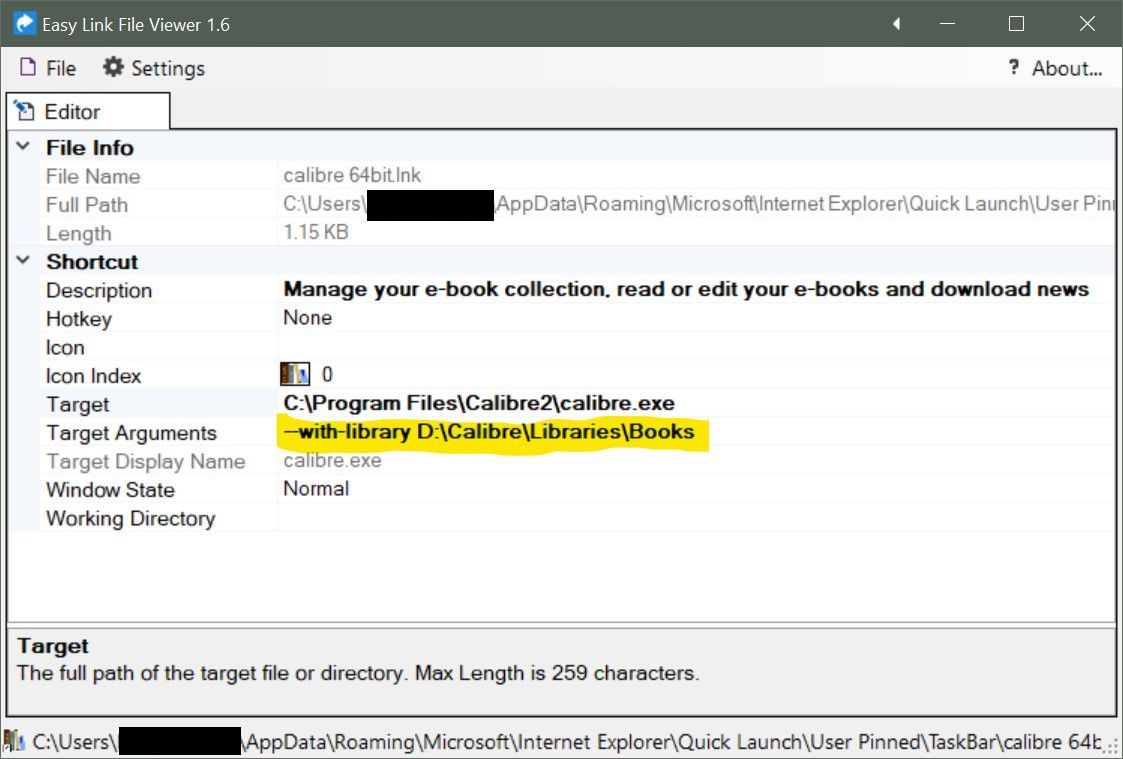Select the Hotkey row label
The image size is (1123, 759).
click(x=79, y=319)
